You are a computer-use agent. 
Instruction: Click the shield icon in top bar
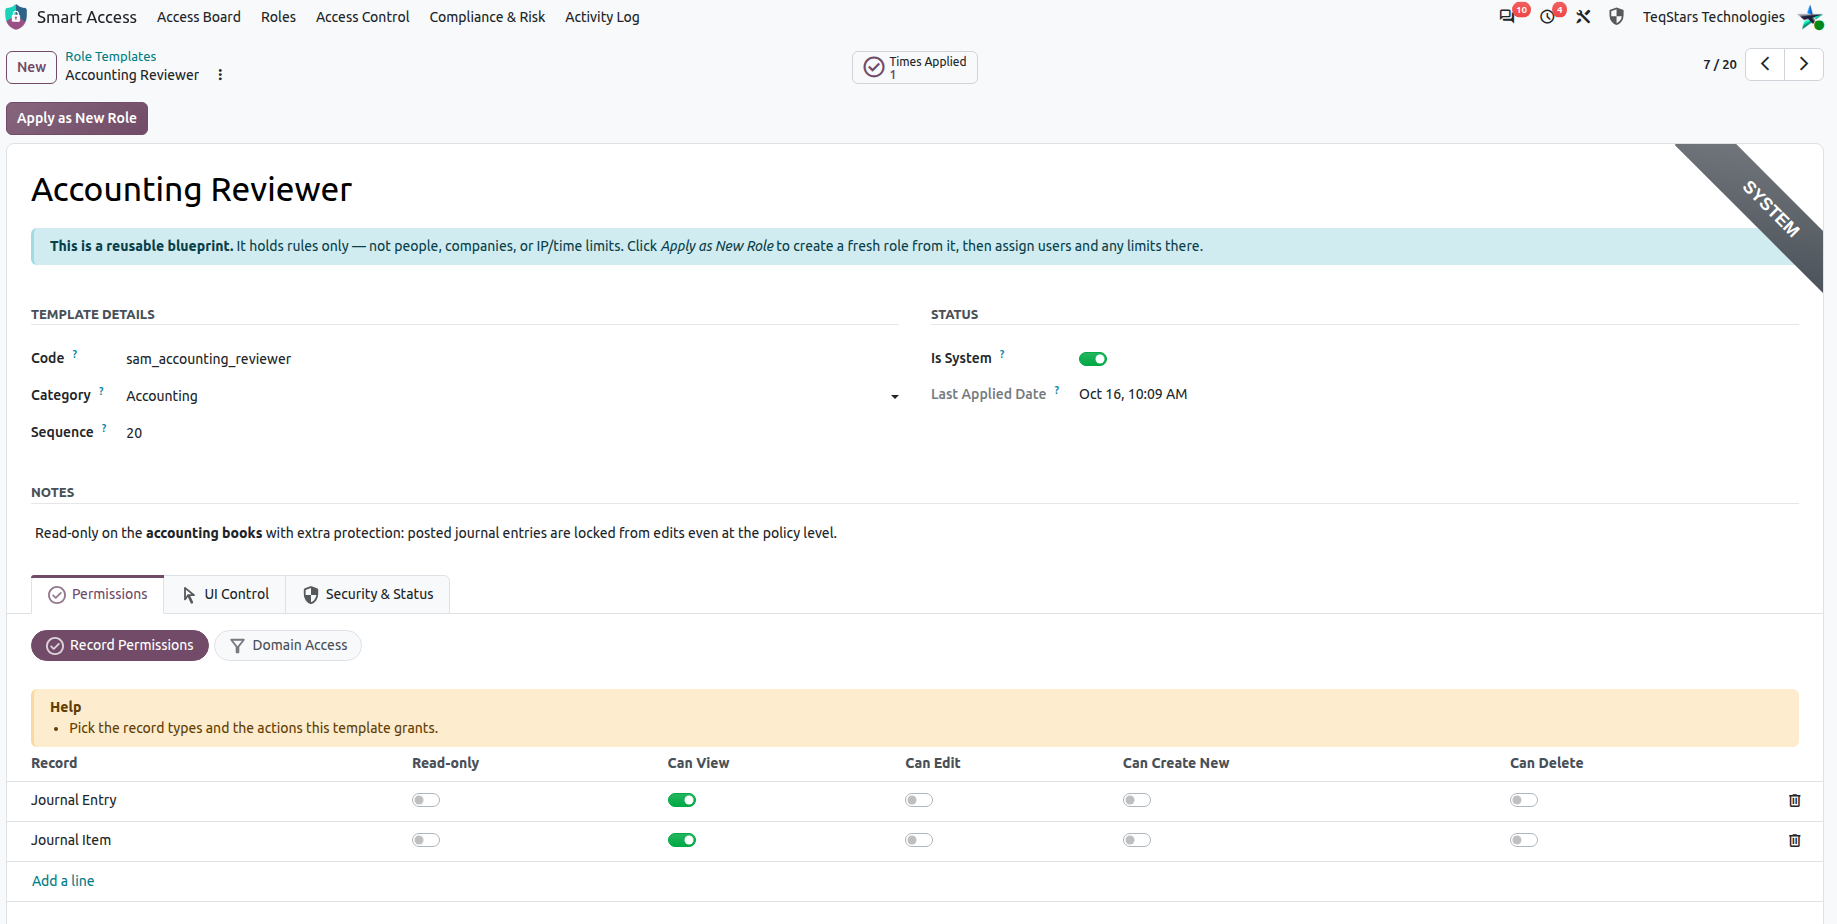coord(1616,17)
